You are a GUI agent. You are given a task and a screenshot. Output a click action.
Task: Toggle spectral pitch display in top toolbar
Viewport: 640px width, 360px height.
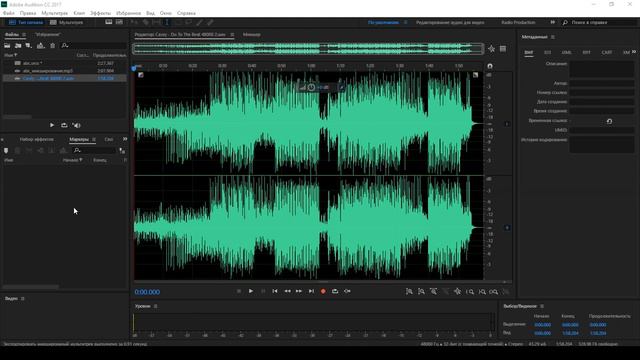click(x=119, y=22)
